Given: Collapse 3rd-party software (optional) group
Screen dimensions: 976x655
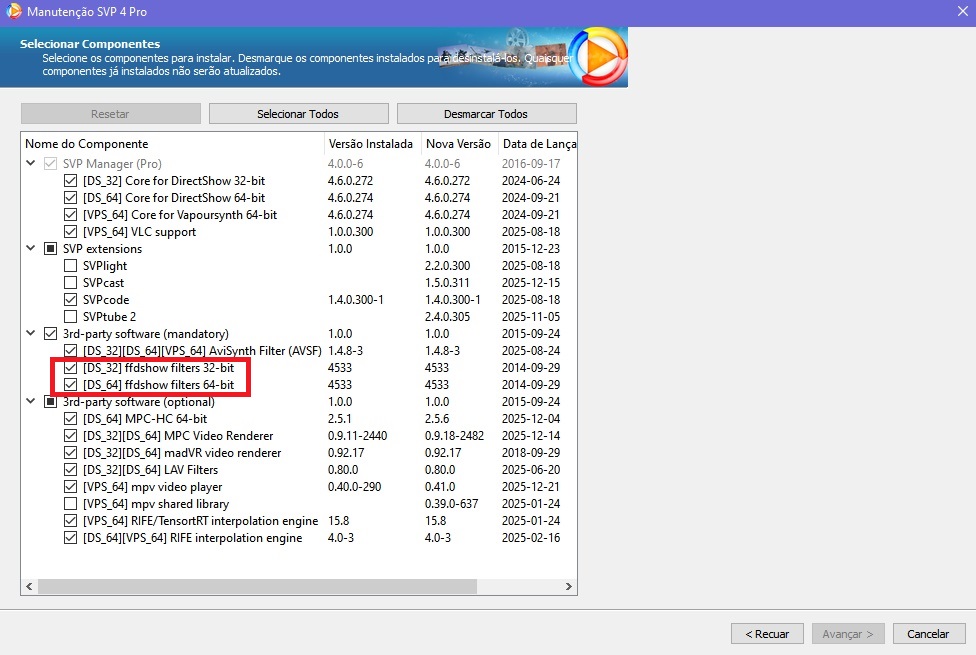Looking at the screenshot, I should pos(31,402).
